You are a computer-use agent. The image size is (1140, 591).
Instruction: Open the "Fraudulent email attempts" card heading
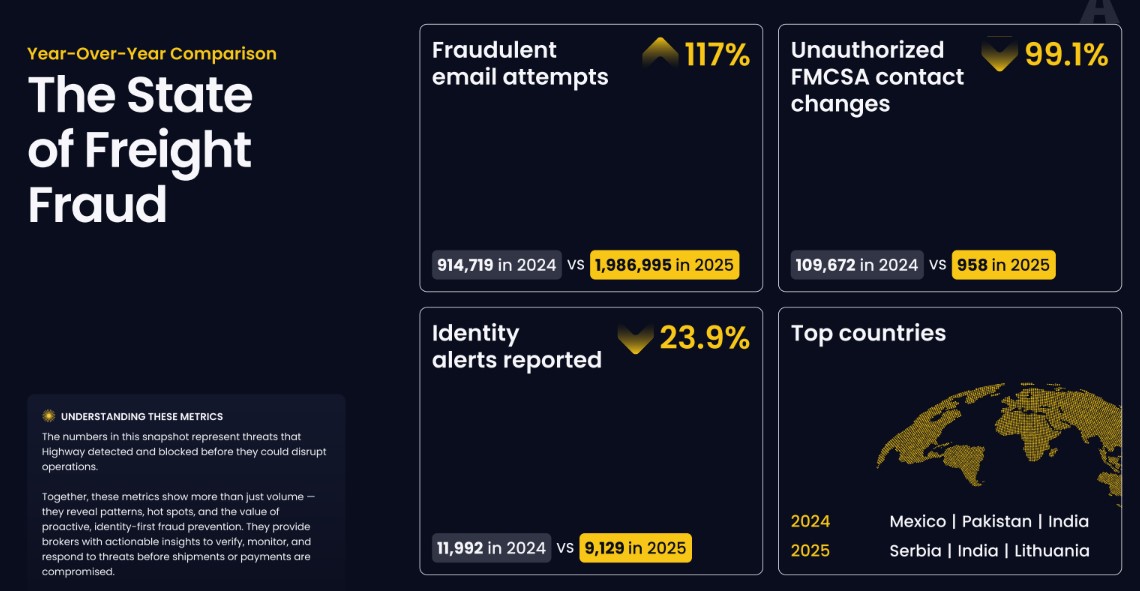pyautogui.click(x=520, y=63)
